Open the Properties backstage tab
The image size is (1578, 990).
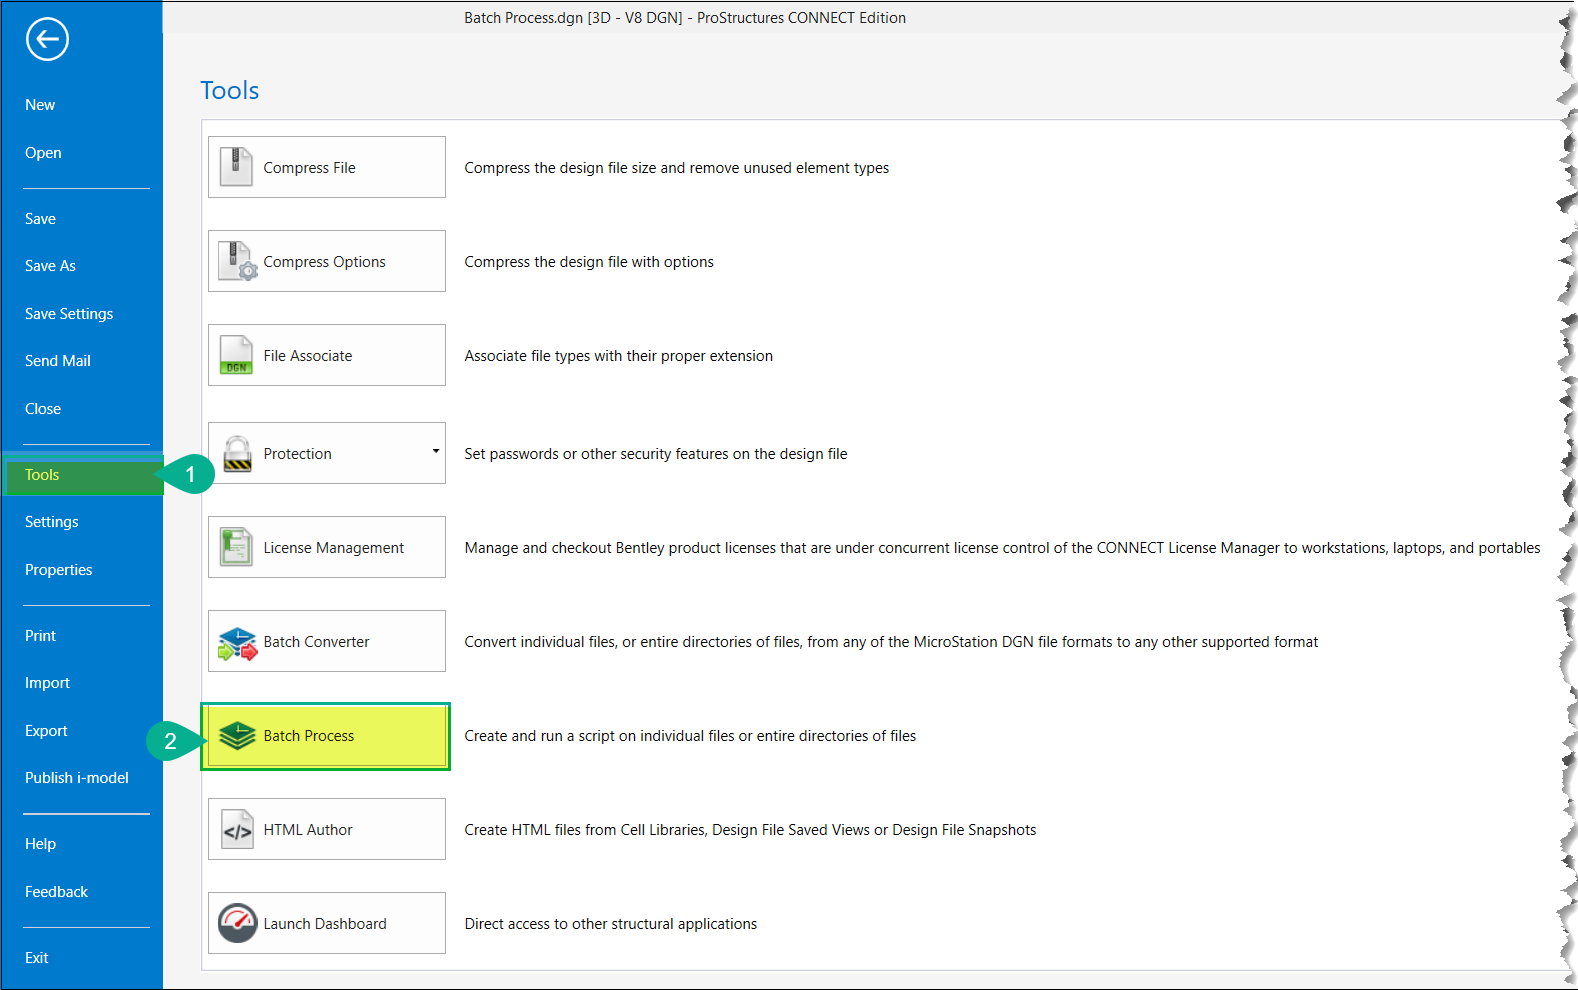pos(59,570)
